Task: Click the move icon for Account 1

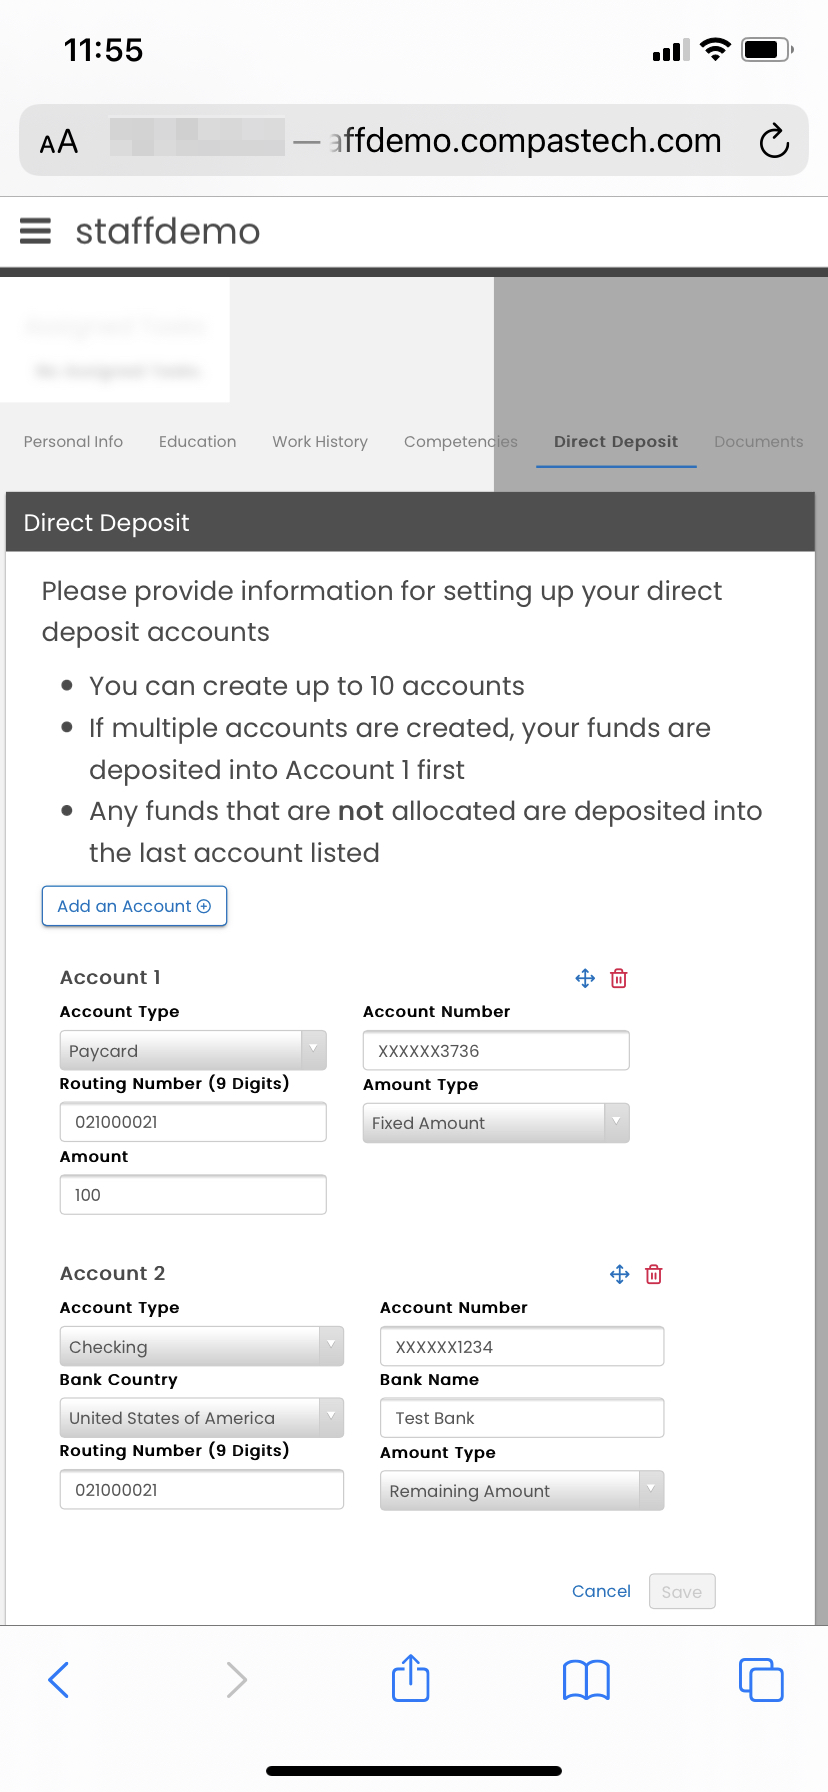Action: coord(585,978)
